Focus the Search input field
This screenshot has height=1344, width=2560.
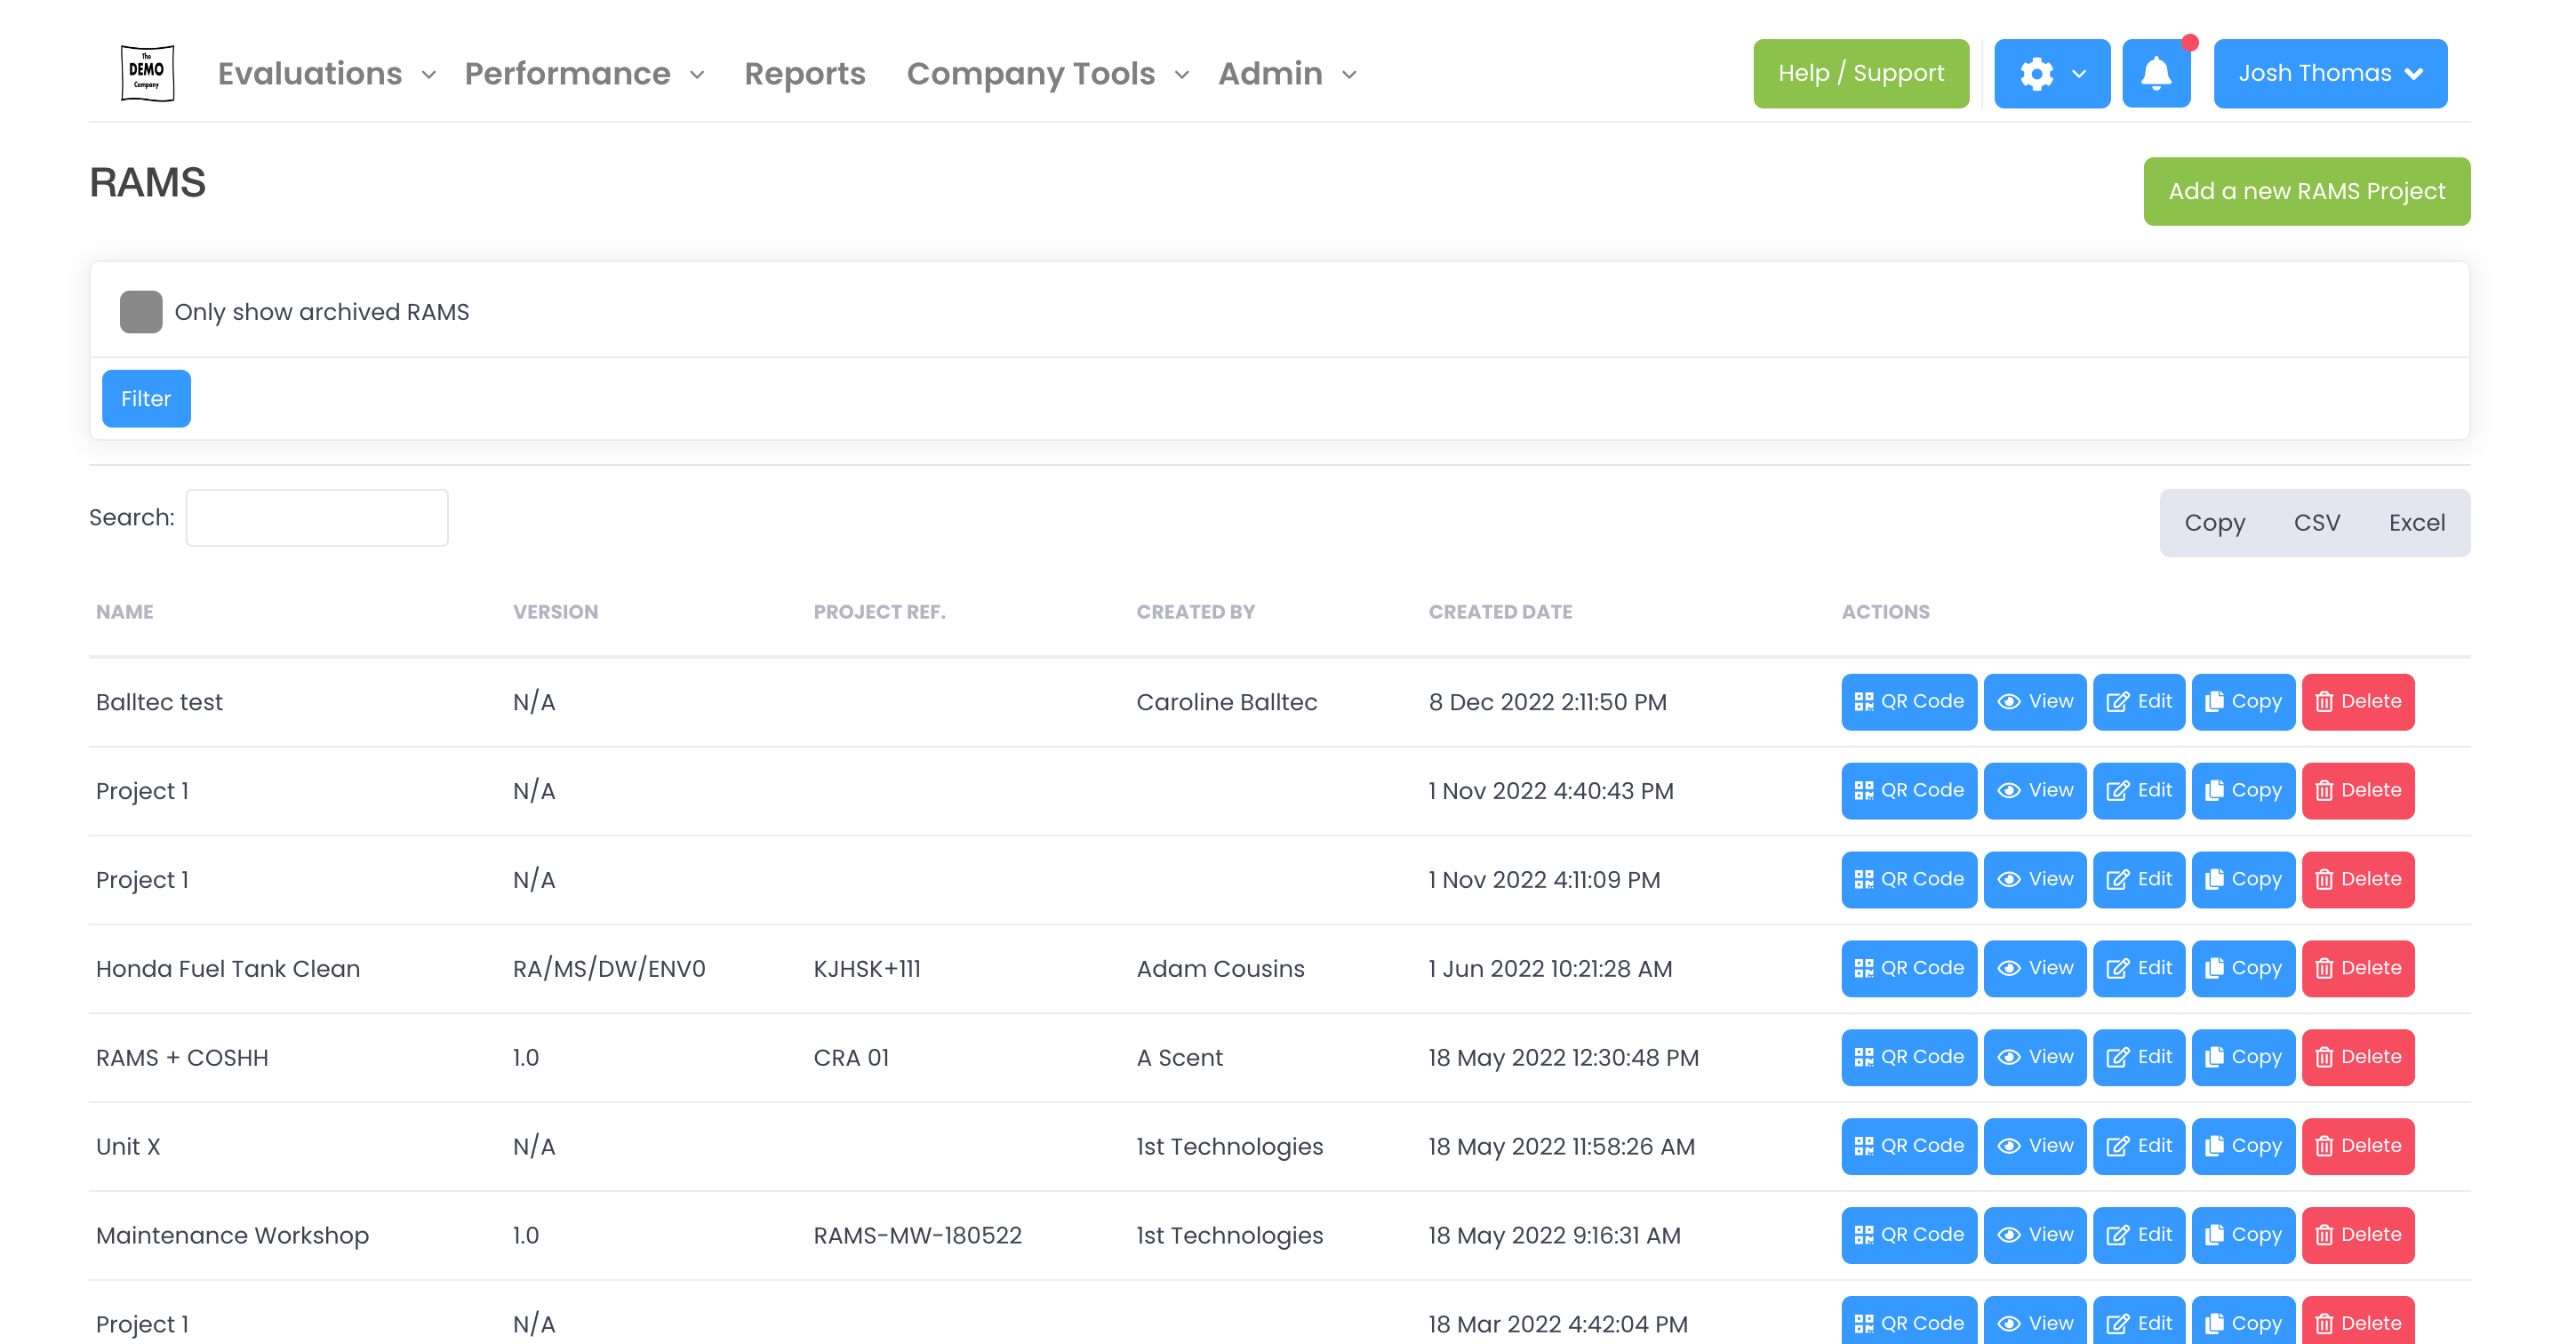[316, 518]
